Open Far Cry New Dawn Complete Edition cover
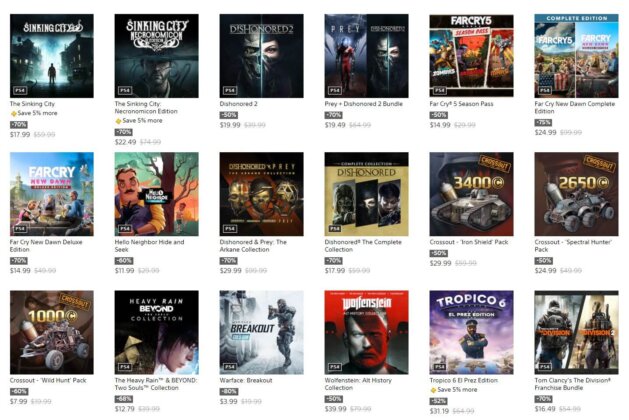The width and height of the screenshot is (629, 420). 576,56
